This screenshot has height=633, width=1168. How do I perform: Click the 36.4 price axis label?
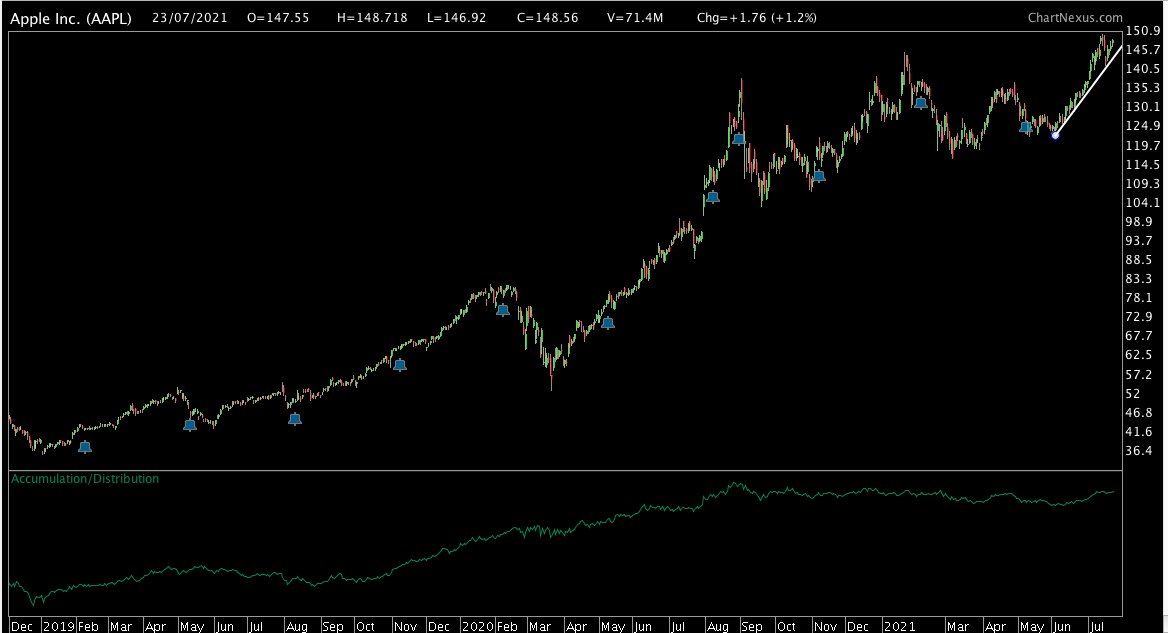[1140, 451]
